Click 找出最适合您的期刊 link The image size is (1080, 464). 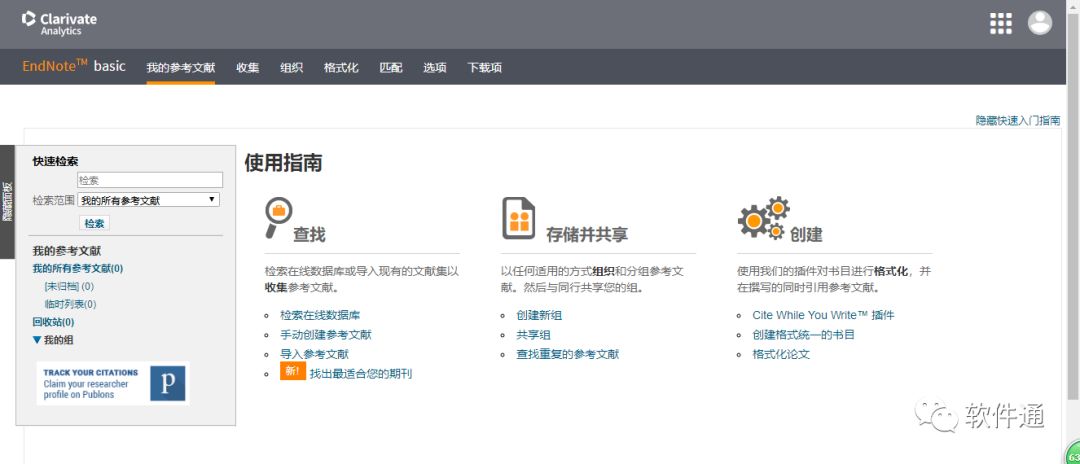[360, 374]
